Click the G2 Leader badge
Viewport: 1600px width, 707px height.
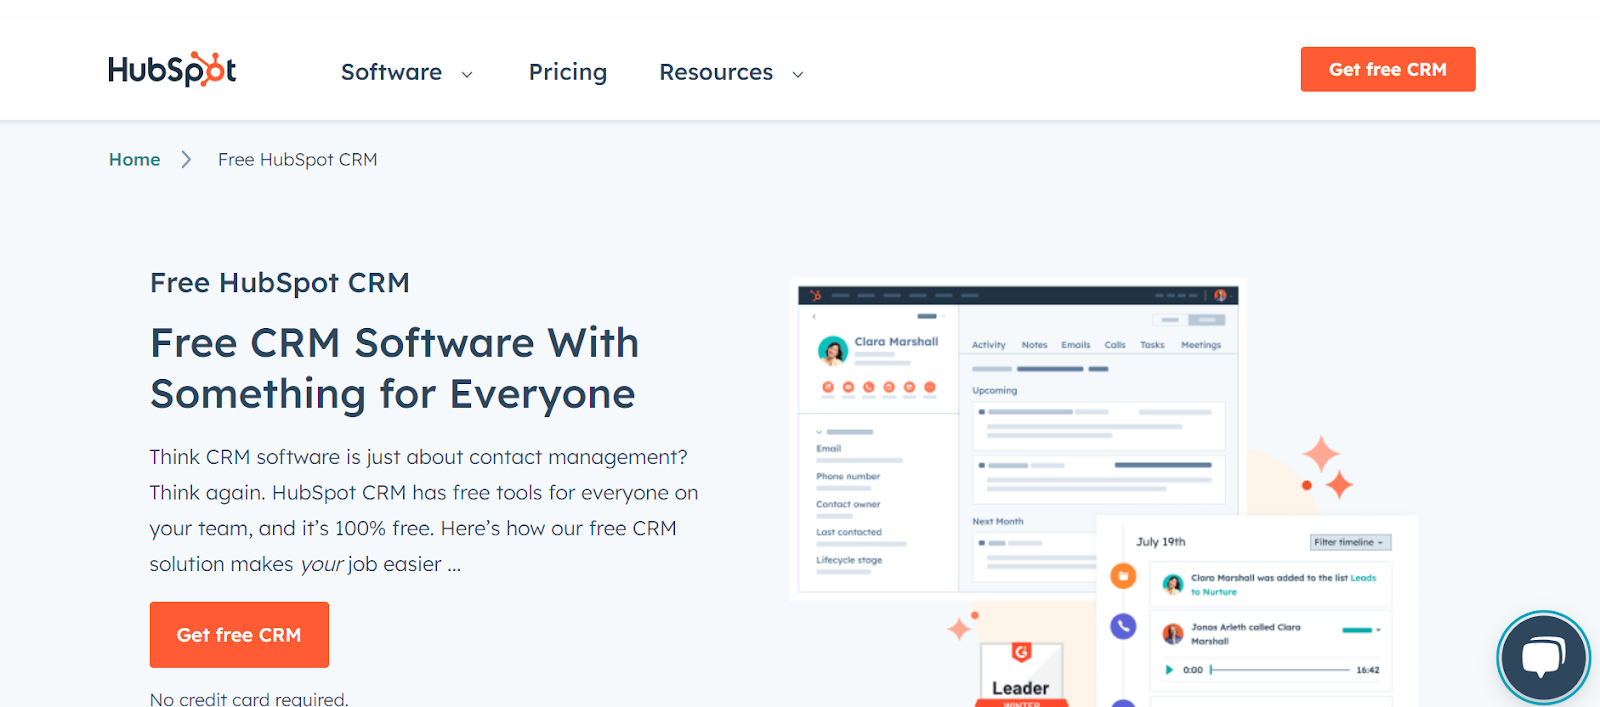1021,674
